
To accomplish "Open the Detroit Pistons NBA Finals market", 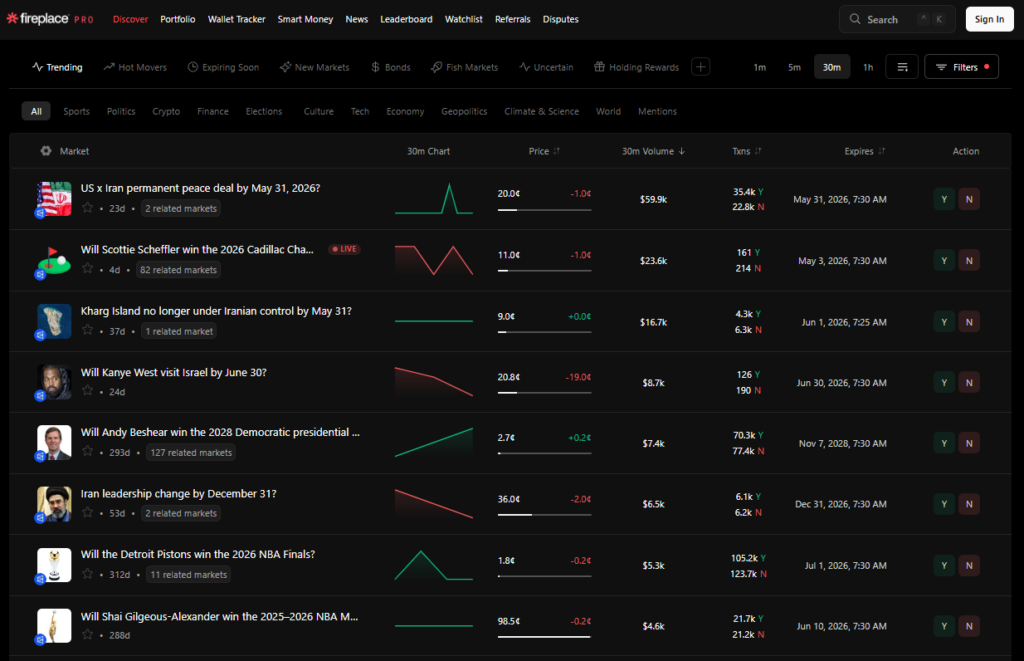I will (x=198, y=554).
